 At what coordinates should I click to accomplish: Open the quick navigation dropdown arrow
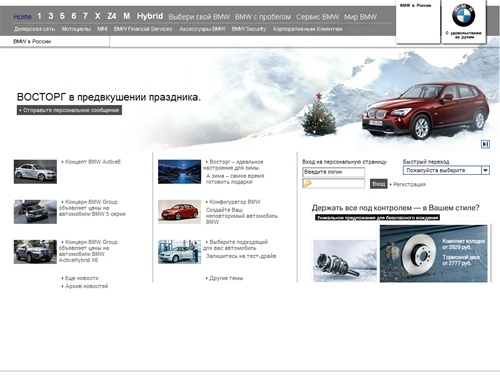[x=485, y=170]
